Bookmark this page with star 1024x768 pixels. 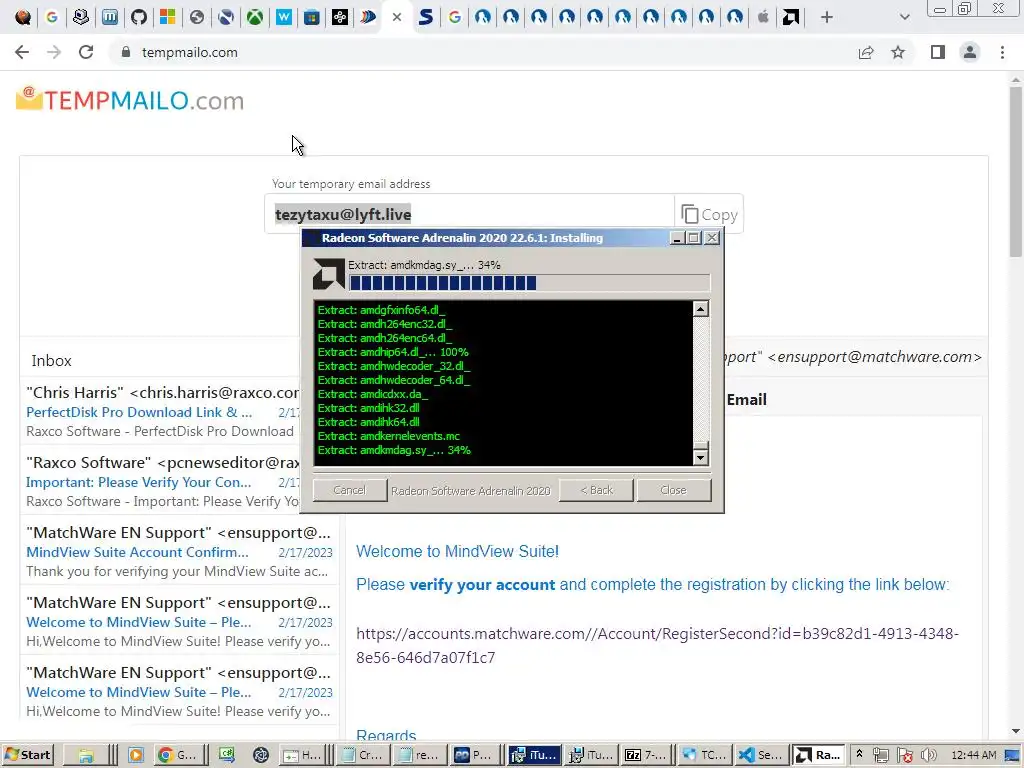click(x=898, y=52)
